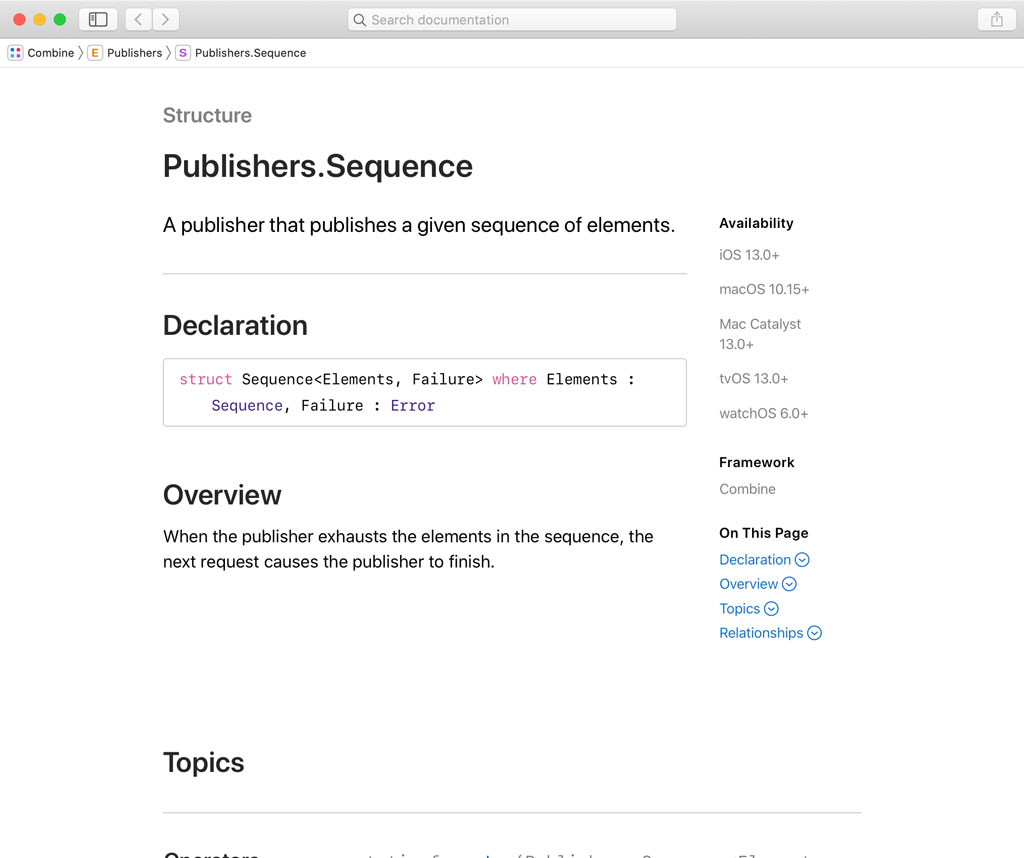Select Publishers in the breadcrumb trail

click(134, 52)
